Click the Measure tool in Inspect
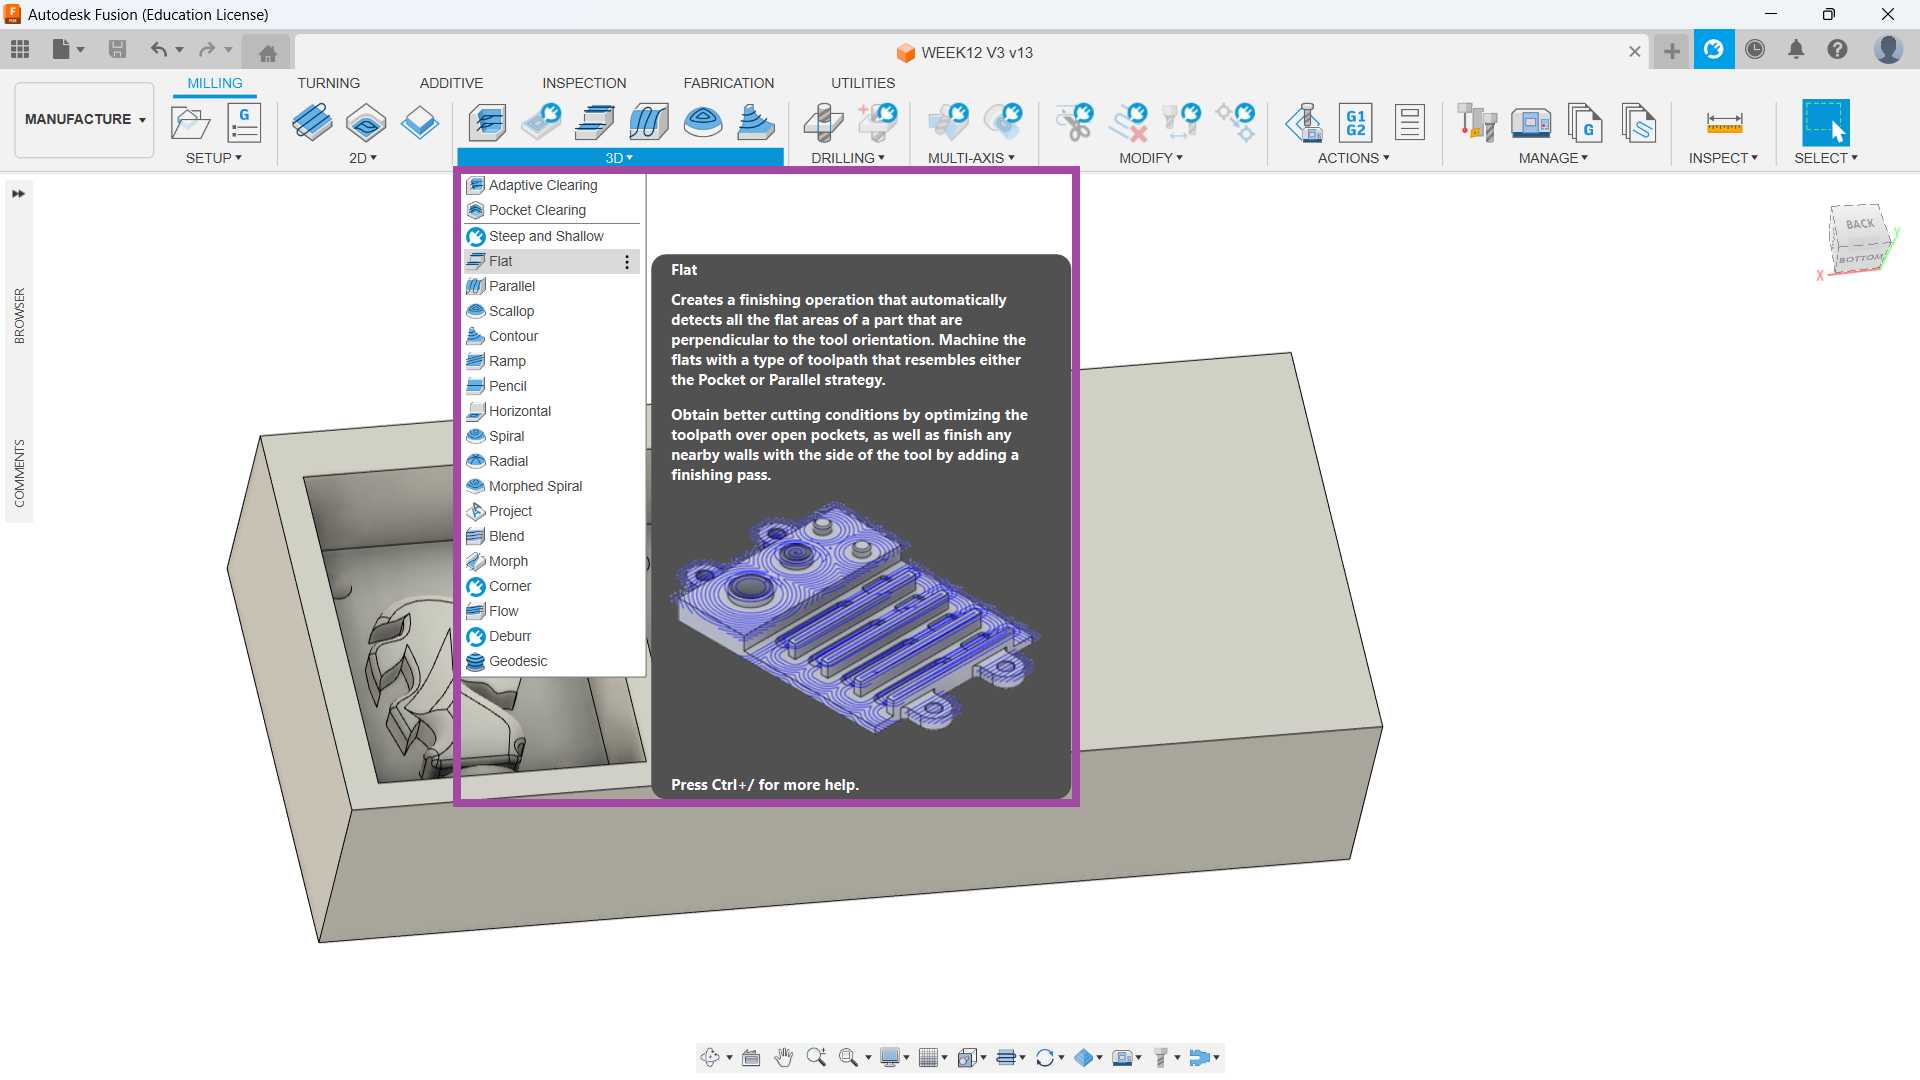1920x1080 pixels. [1724, 123]
